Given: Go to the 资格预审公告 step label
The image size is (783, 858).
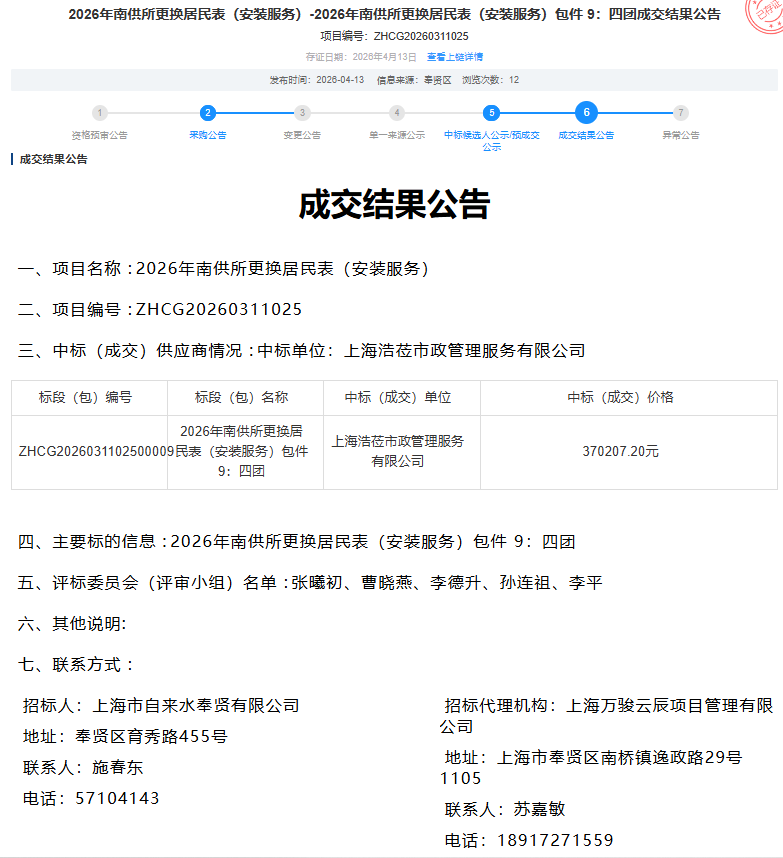Looking at the screenshot, I should point(100,135).
